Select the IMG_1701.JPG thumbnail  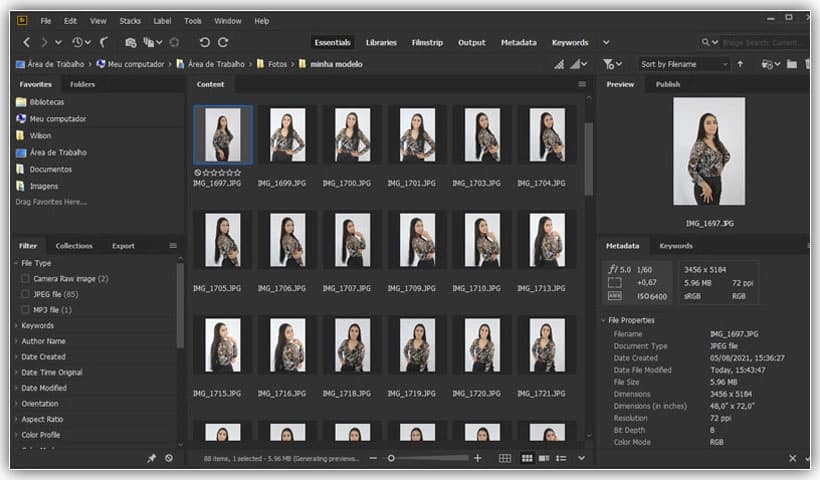(417, 135)
